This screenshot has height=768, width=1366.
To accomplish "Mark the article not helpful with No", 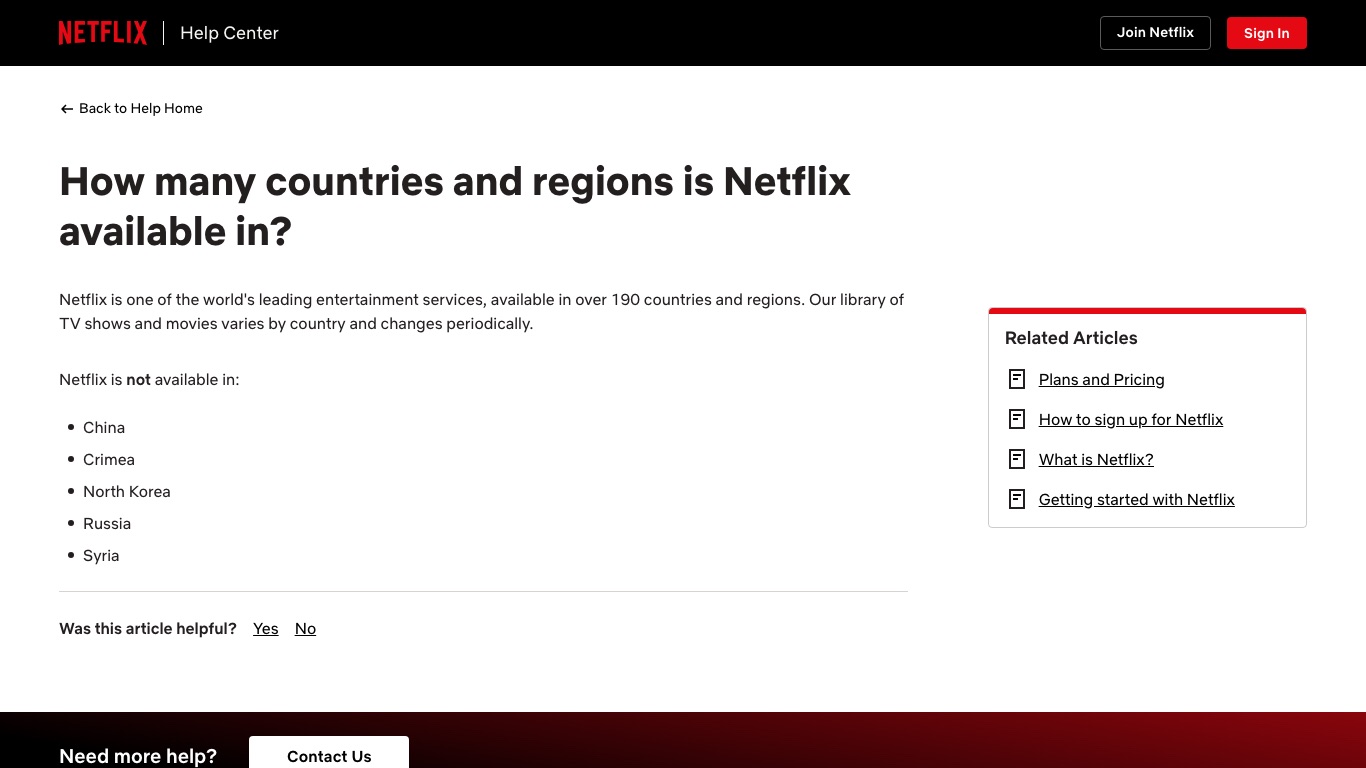I will coord(305,628).
